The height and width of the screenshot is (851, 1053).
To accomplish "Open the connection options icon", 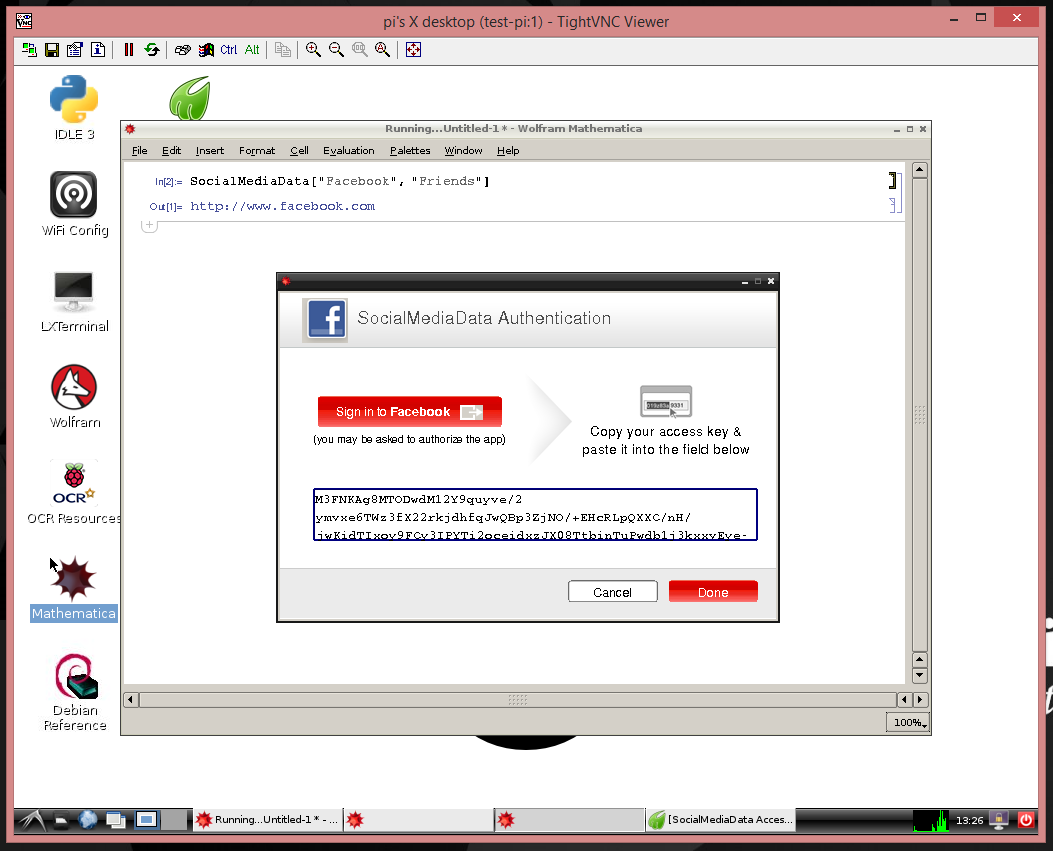I will pyautogui.click(x=75, y=50).
